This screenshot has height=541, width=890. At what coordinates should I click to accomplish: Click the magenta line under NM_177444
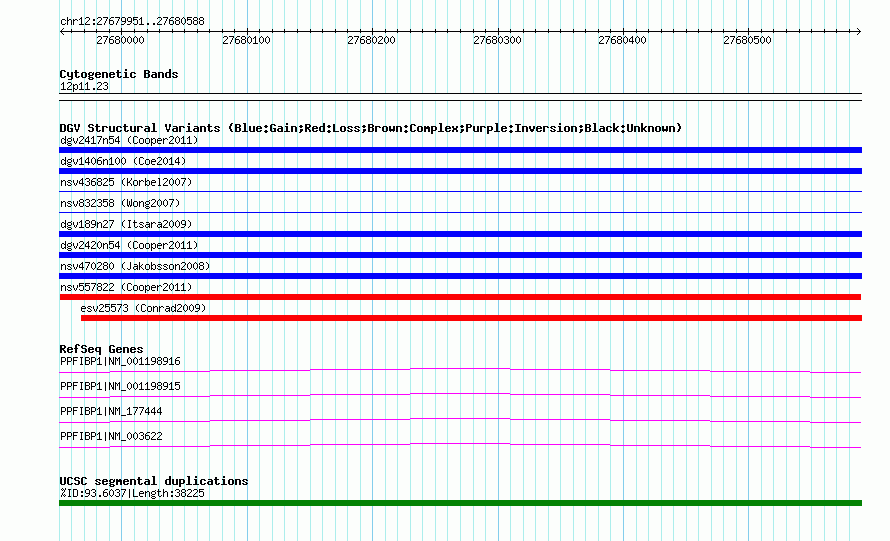(460, 421)
